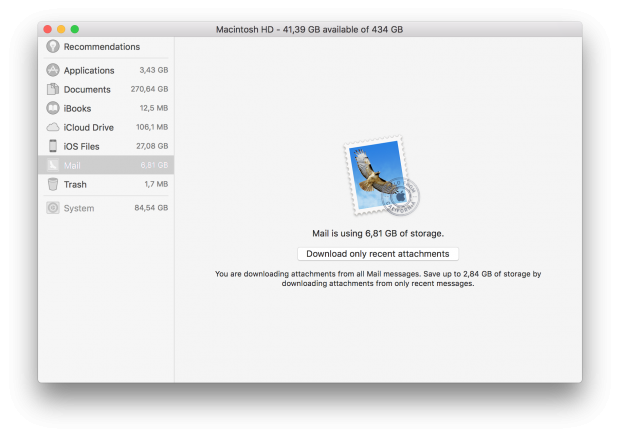Select the Documents 270,64 GB size value
The image size is (620, 437).
[149, 89]
